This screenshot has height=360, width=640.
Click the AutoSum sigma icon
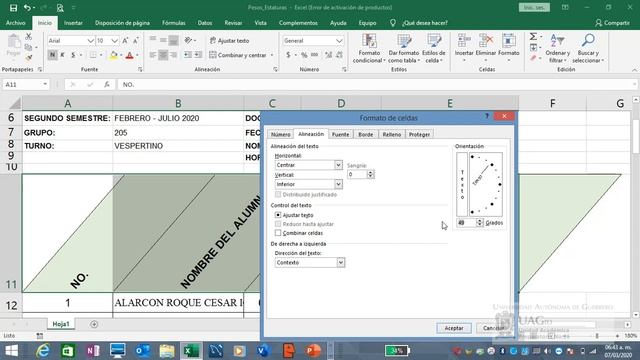(533, 37)
